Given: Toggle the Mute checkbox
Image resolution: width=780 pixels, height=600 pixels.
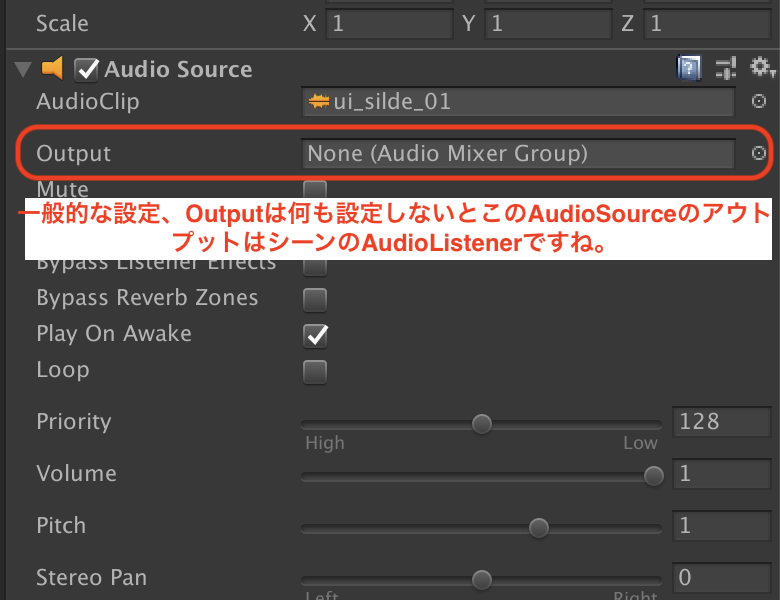Looking at the screenshot, I should [315, 190].
